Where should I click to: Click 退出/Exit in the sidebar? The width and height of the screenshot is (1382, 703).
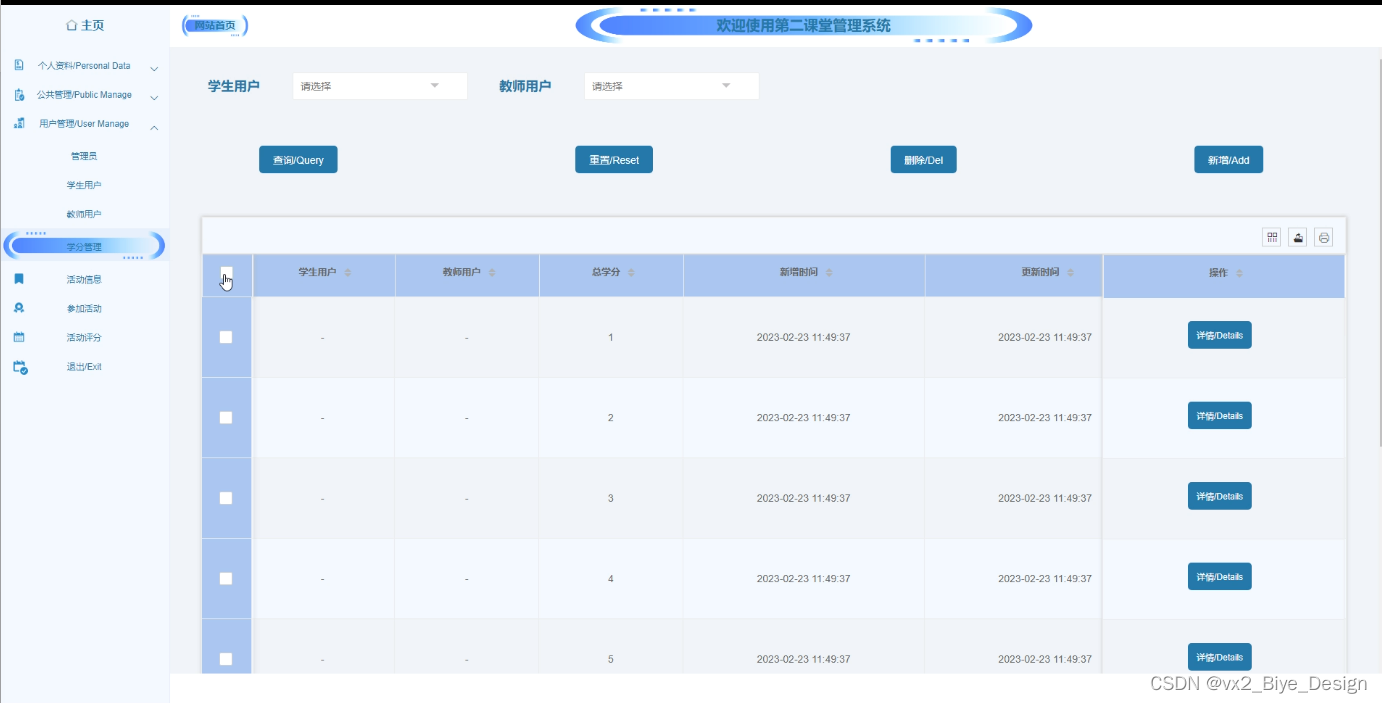pos(84,367)
